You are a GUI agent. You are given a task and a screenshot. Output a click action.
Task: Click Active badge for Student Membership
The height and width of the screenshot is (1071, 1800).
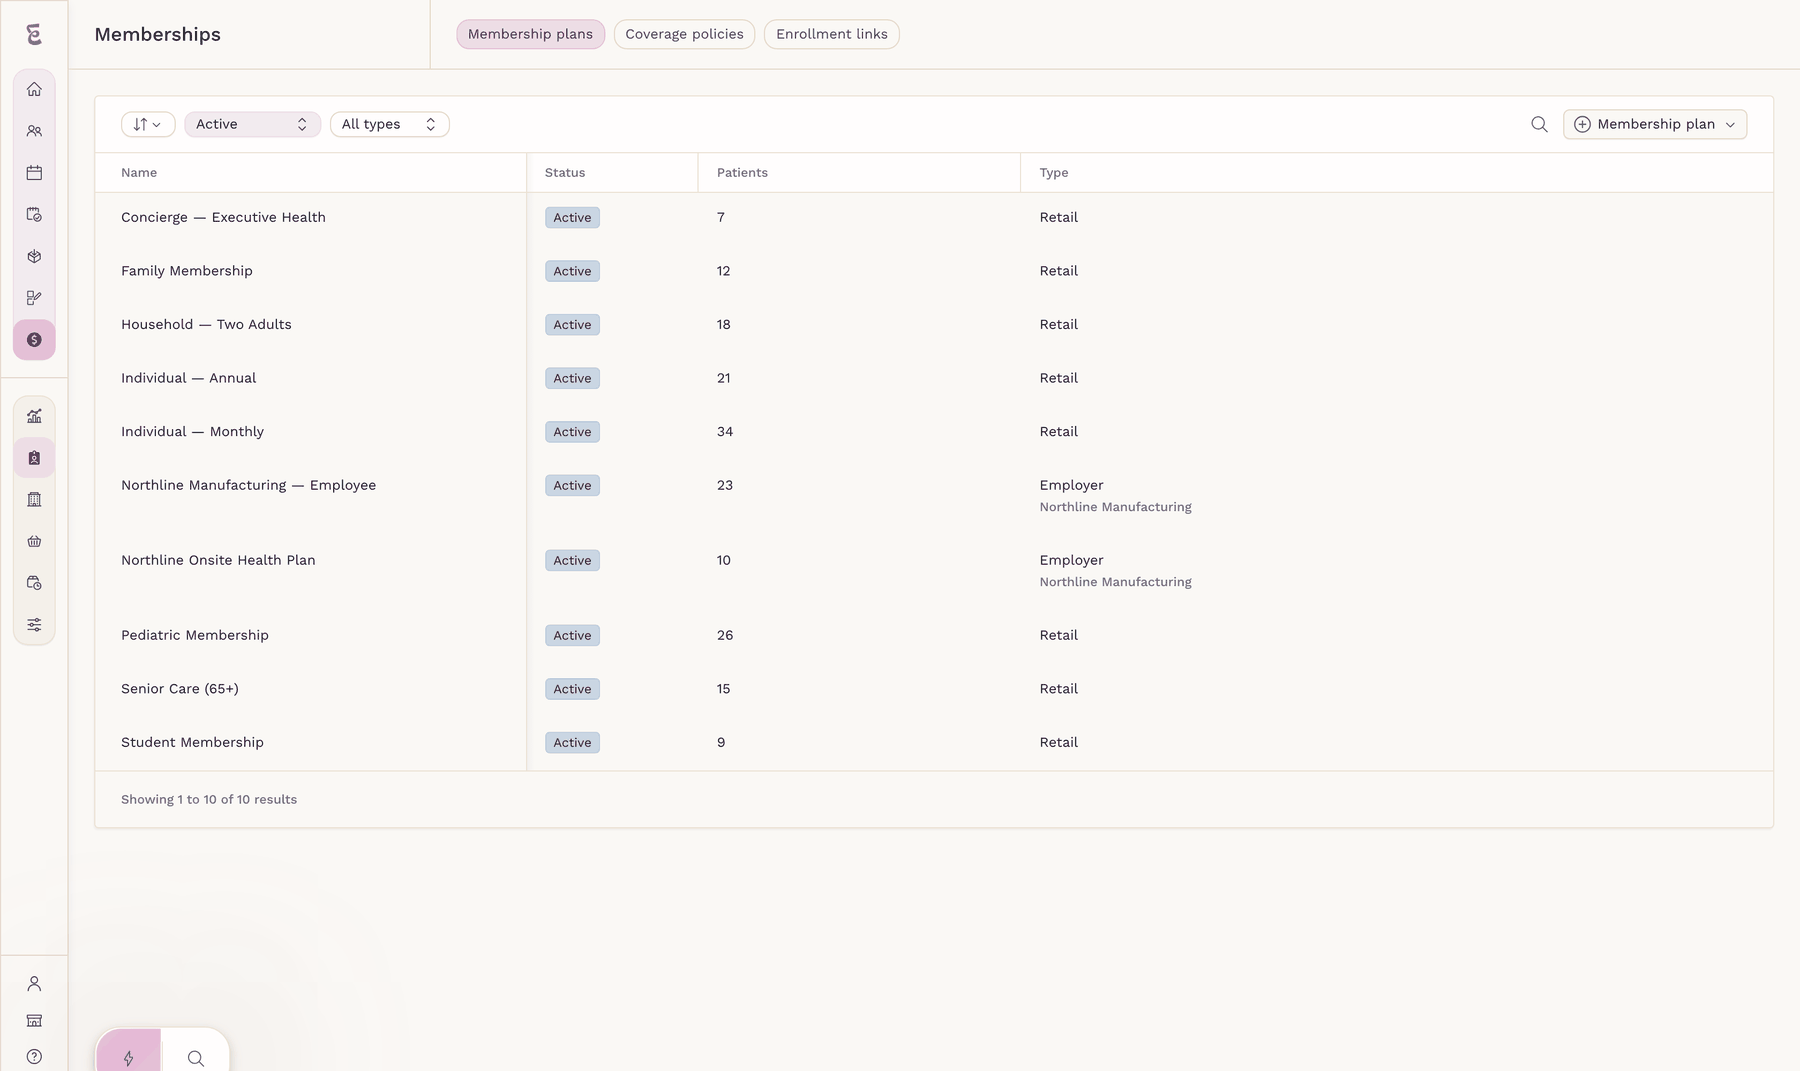(x=572, y=742)
